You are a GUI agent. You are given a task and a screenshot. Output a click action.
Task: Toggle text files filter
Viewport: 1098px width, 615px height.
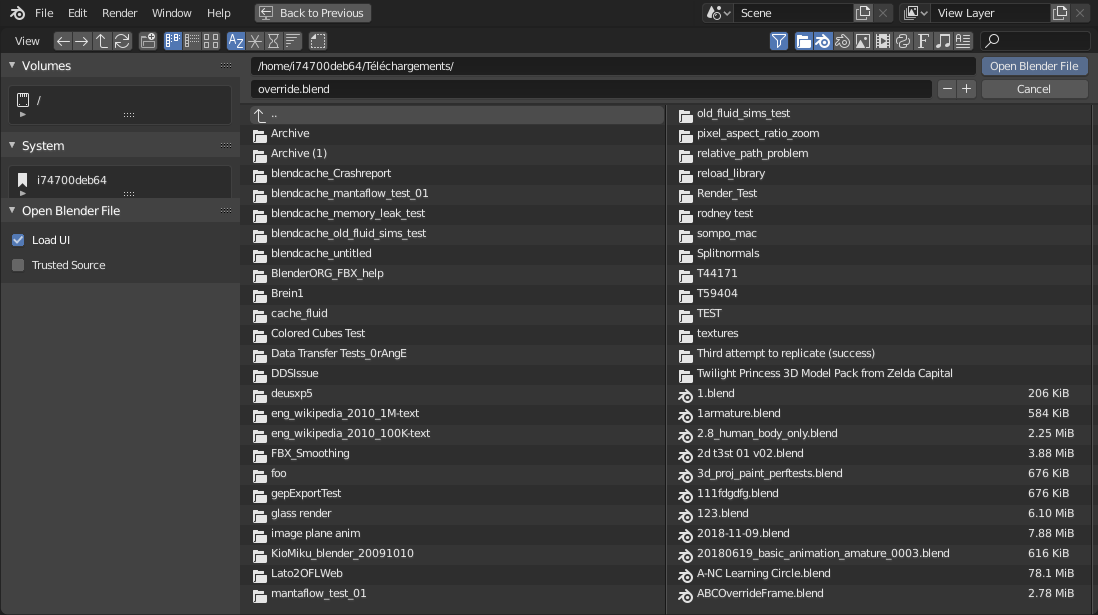click(x=964, y=41)
